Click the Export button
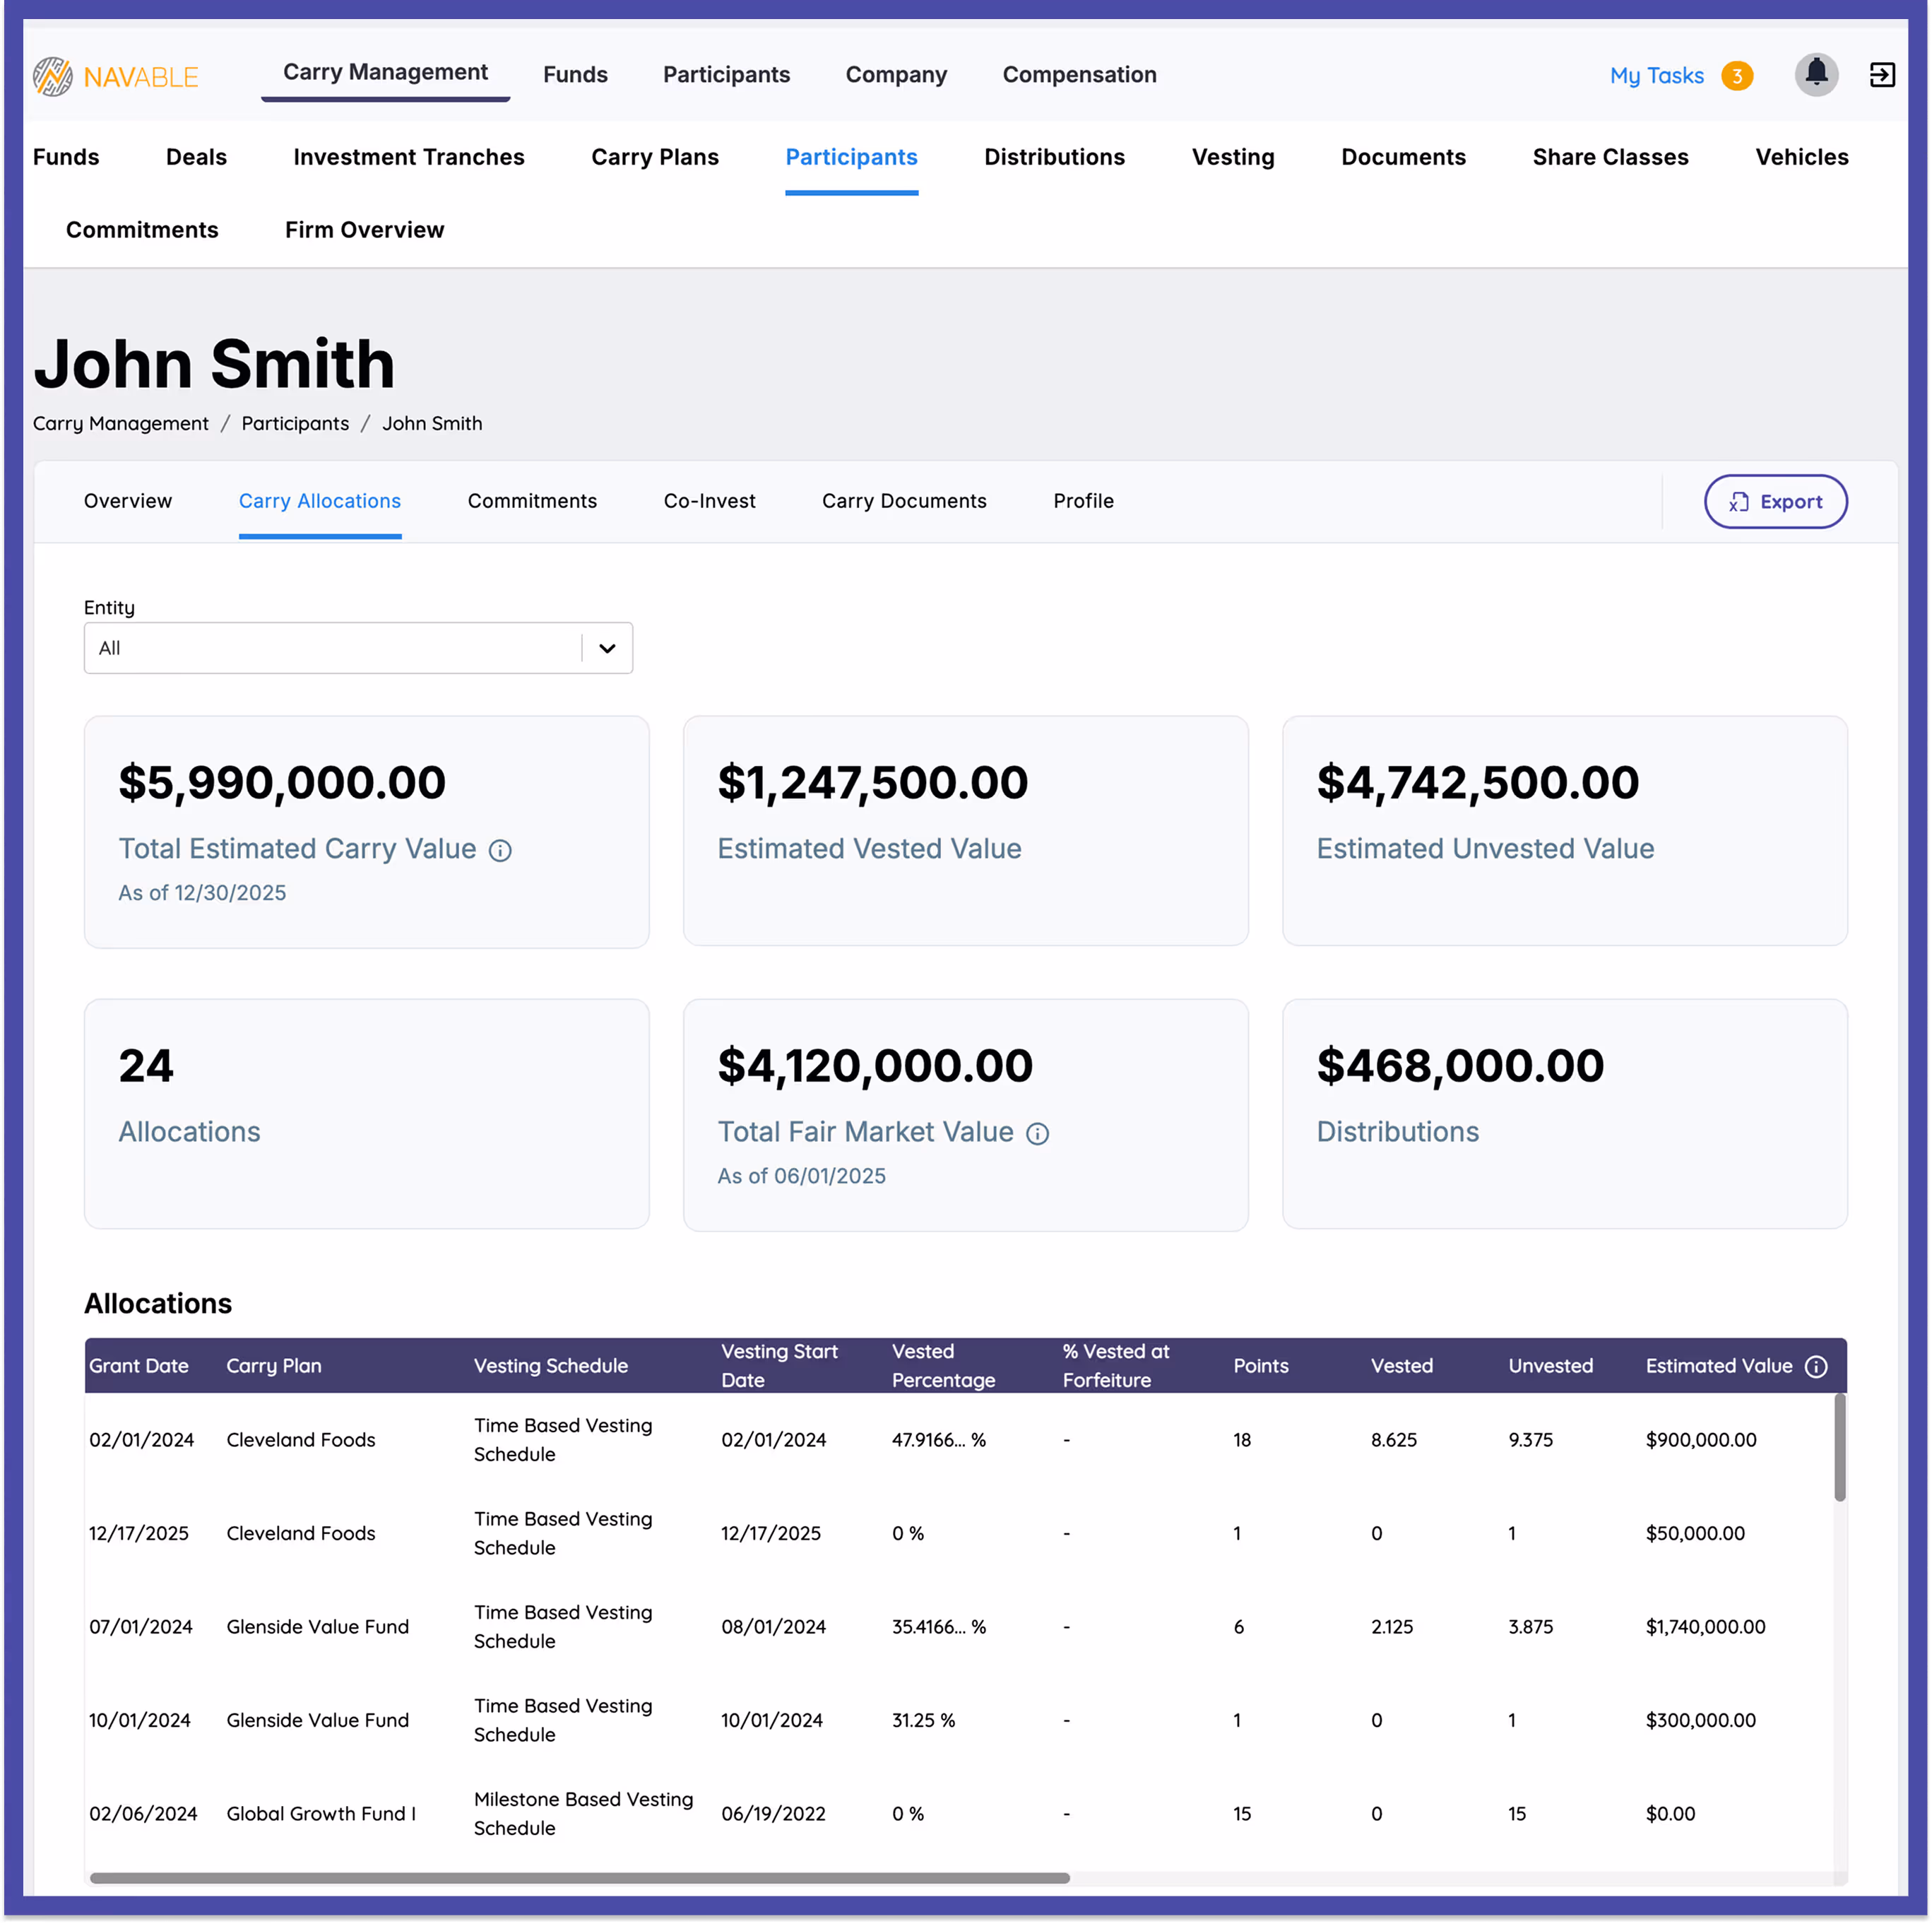Screen dimensions: 1932x1924 pyautogui.click(x=1775, y=502)
